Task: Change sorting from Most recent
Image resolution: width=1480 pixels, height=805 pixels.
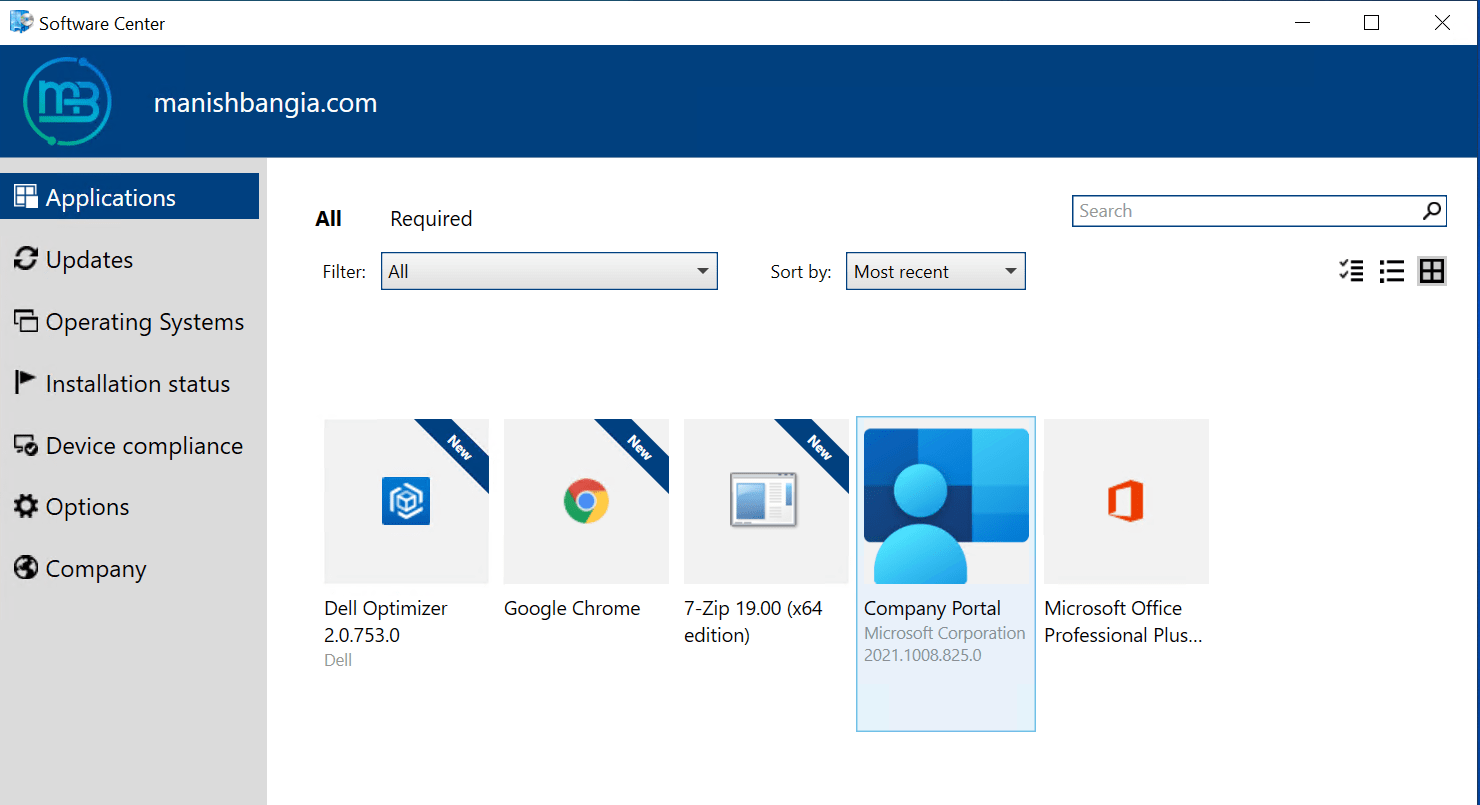Action: click(935, 271)
